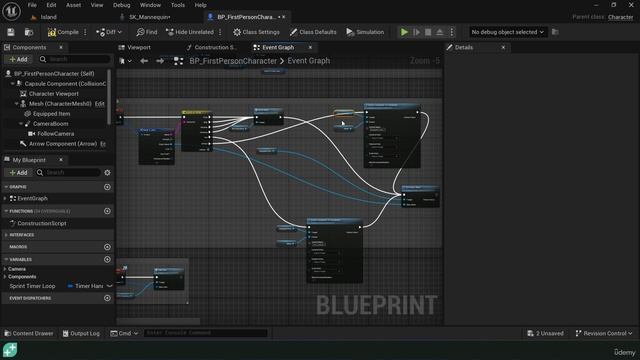Click the Eject from player icon
This screenshot has width=640, height=360.
(440, 32)
